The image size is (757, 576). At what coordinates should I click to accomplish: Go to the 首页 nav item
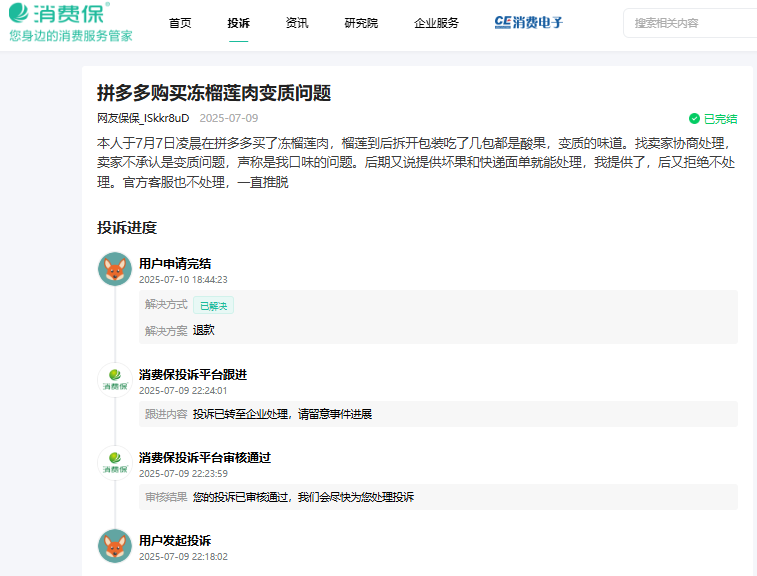(x=180, y=23)
